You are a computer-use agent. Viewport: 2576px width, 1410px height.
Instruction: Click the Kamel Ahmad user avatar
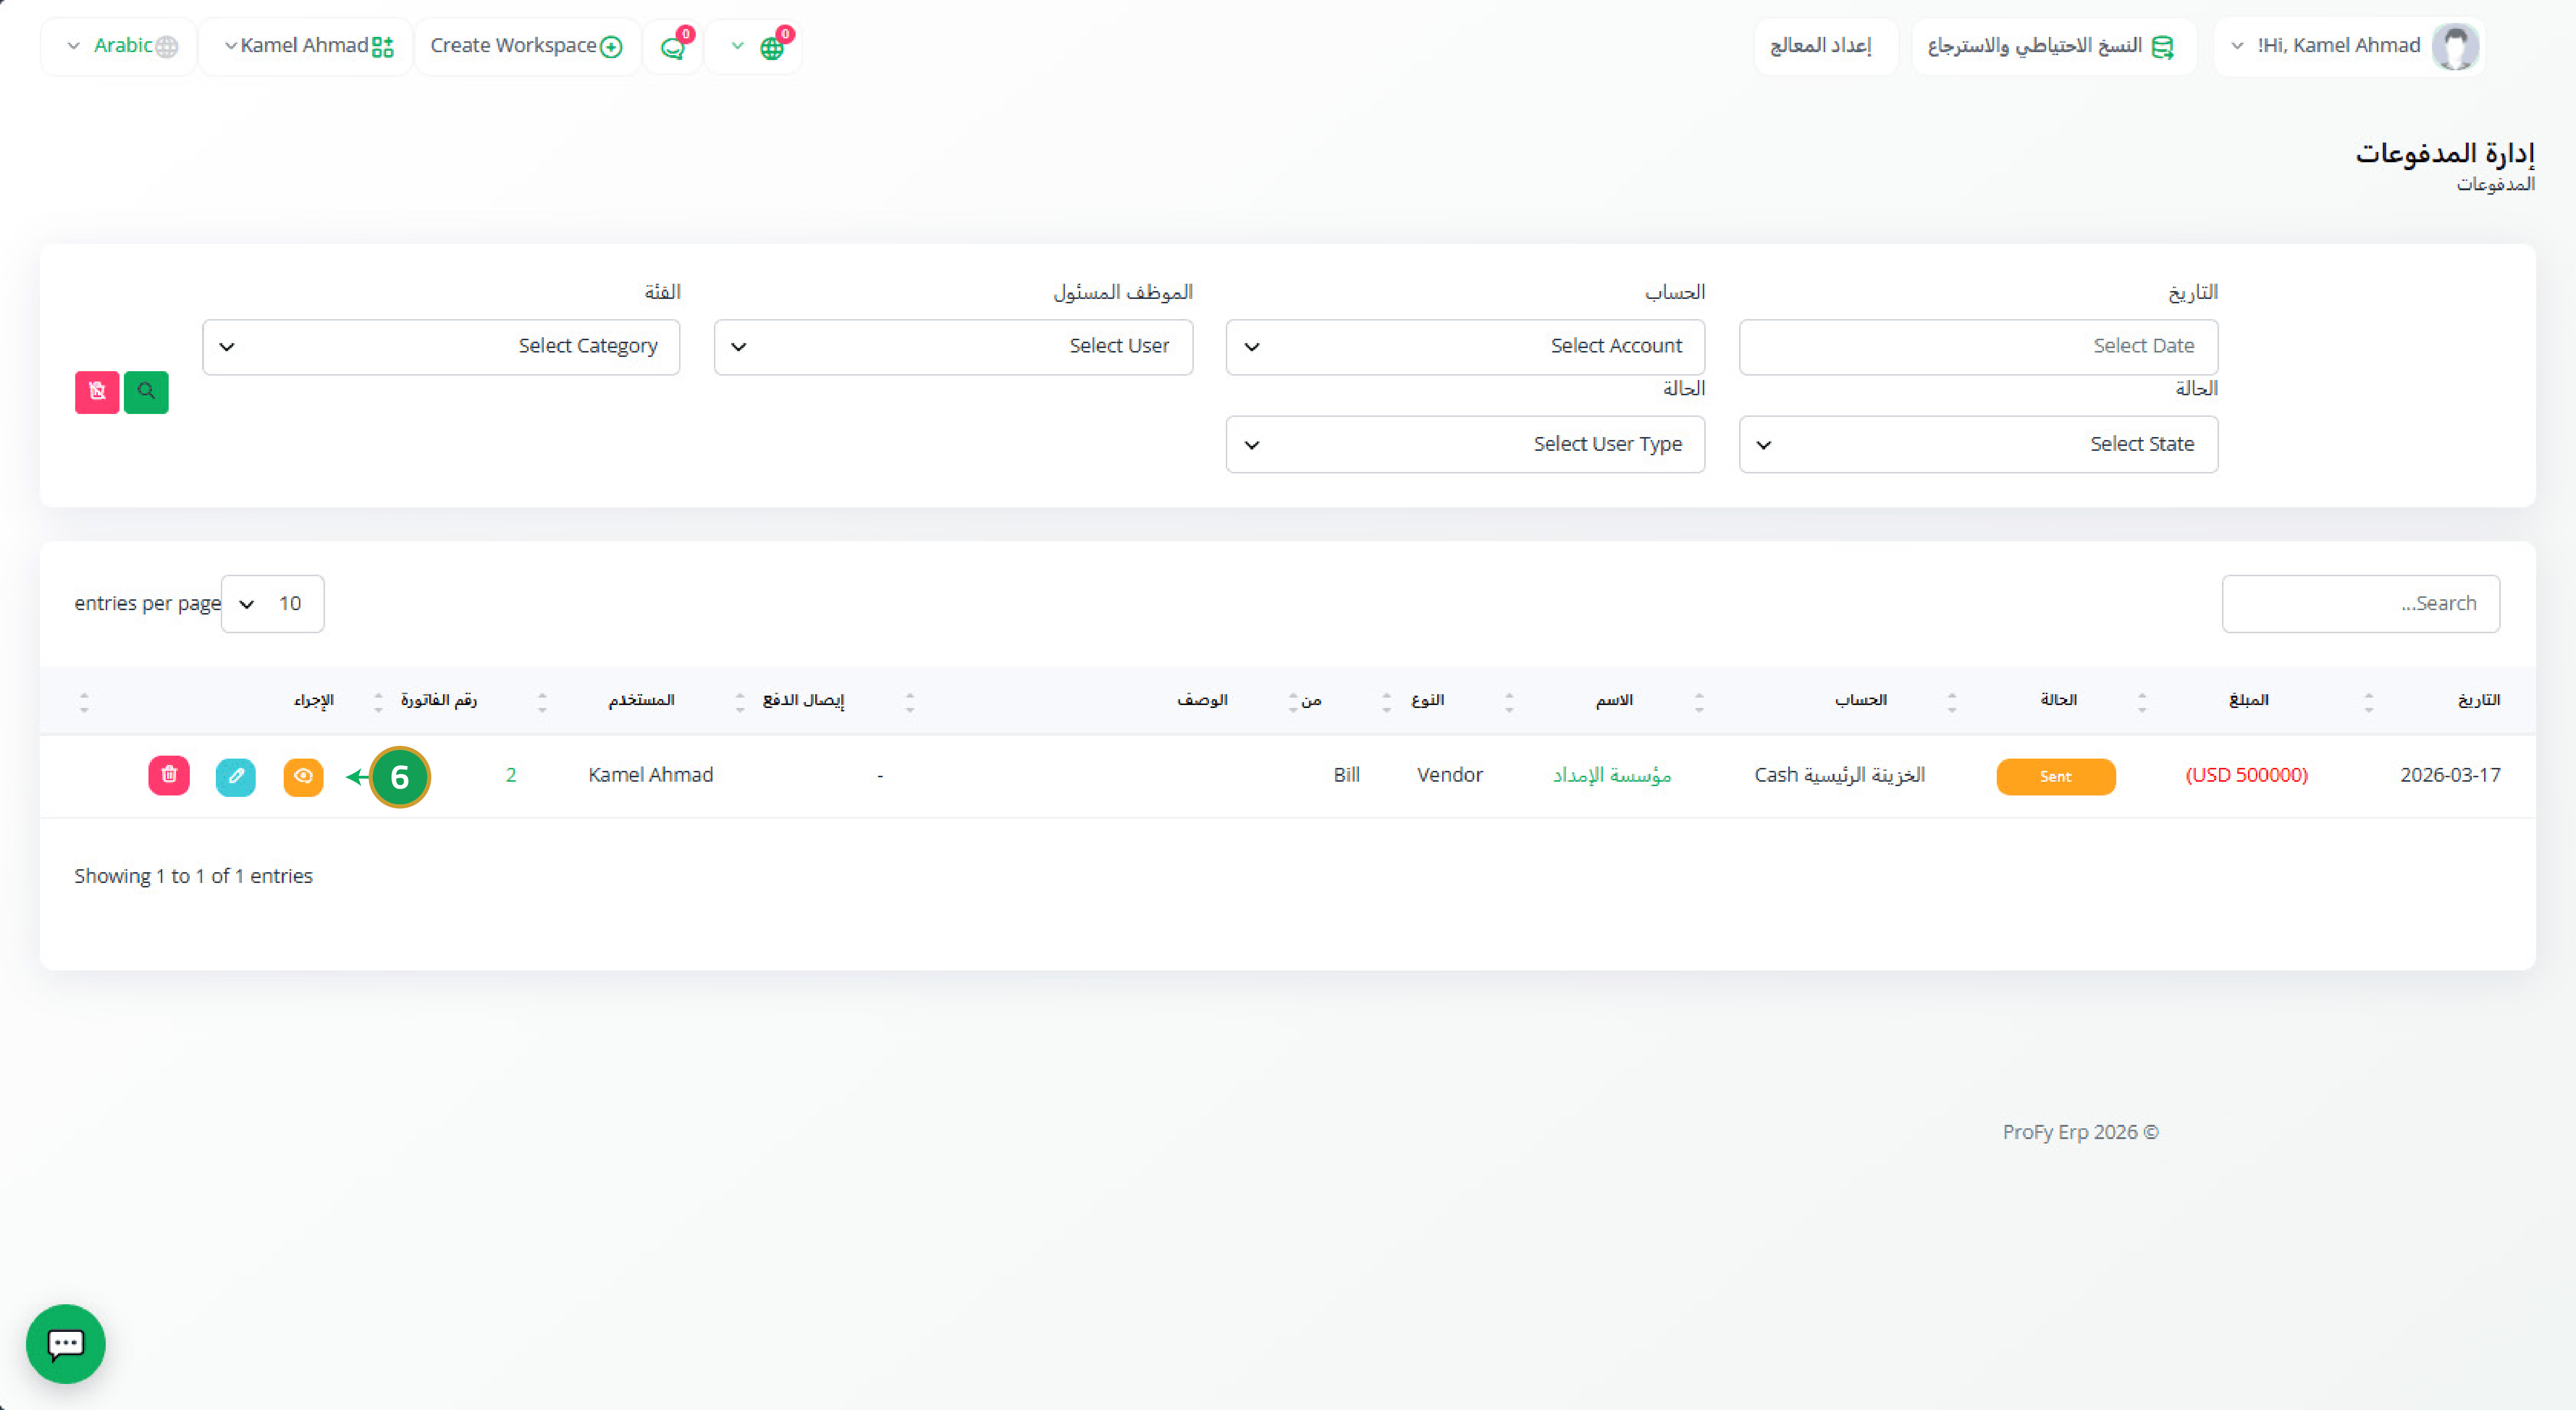point(2455,46)
